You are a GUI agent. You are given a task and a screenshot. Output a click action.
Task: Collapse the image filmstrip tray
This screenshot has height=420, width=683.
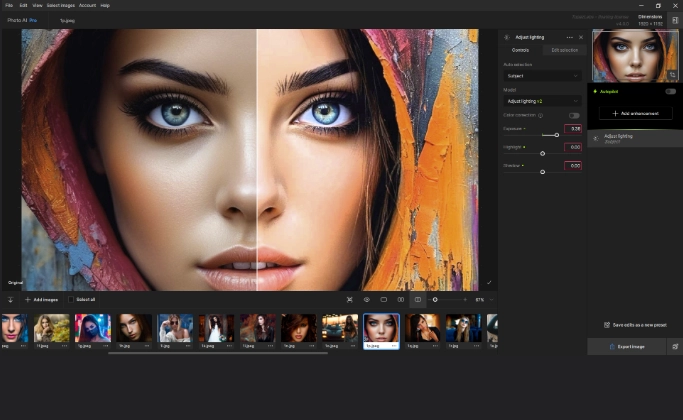tap(10, 299)
